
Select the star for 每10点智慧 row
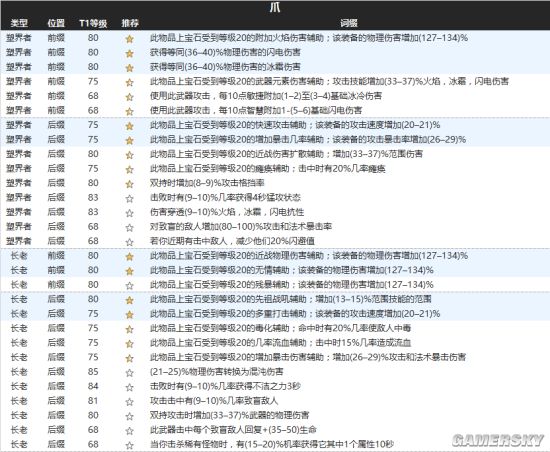pyautogui.click(x=129, y=111)
